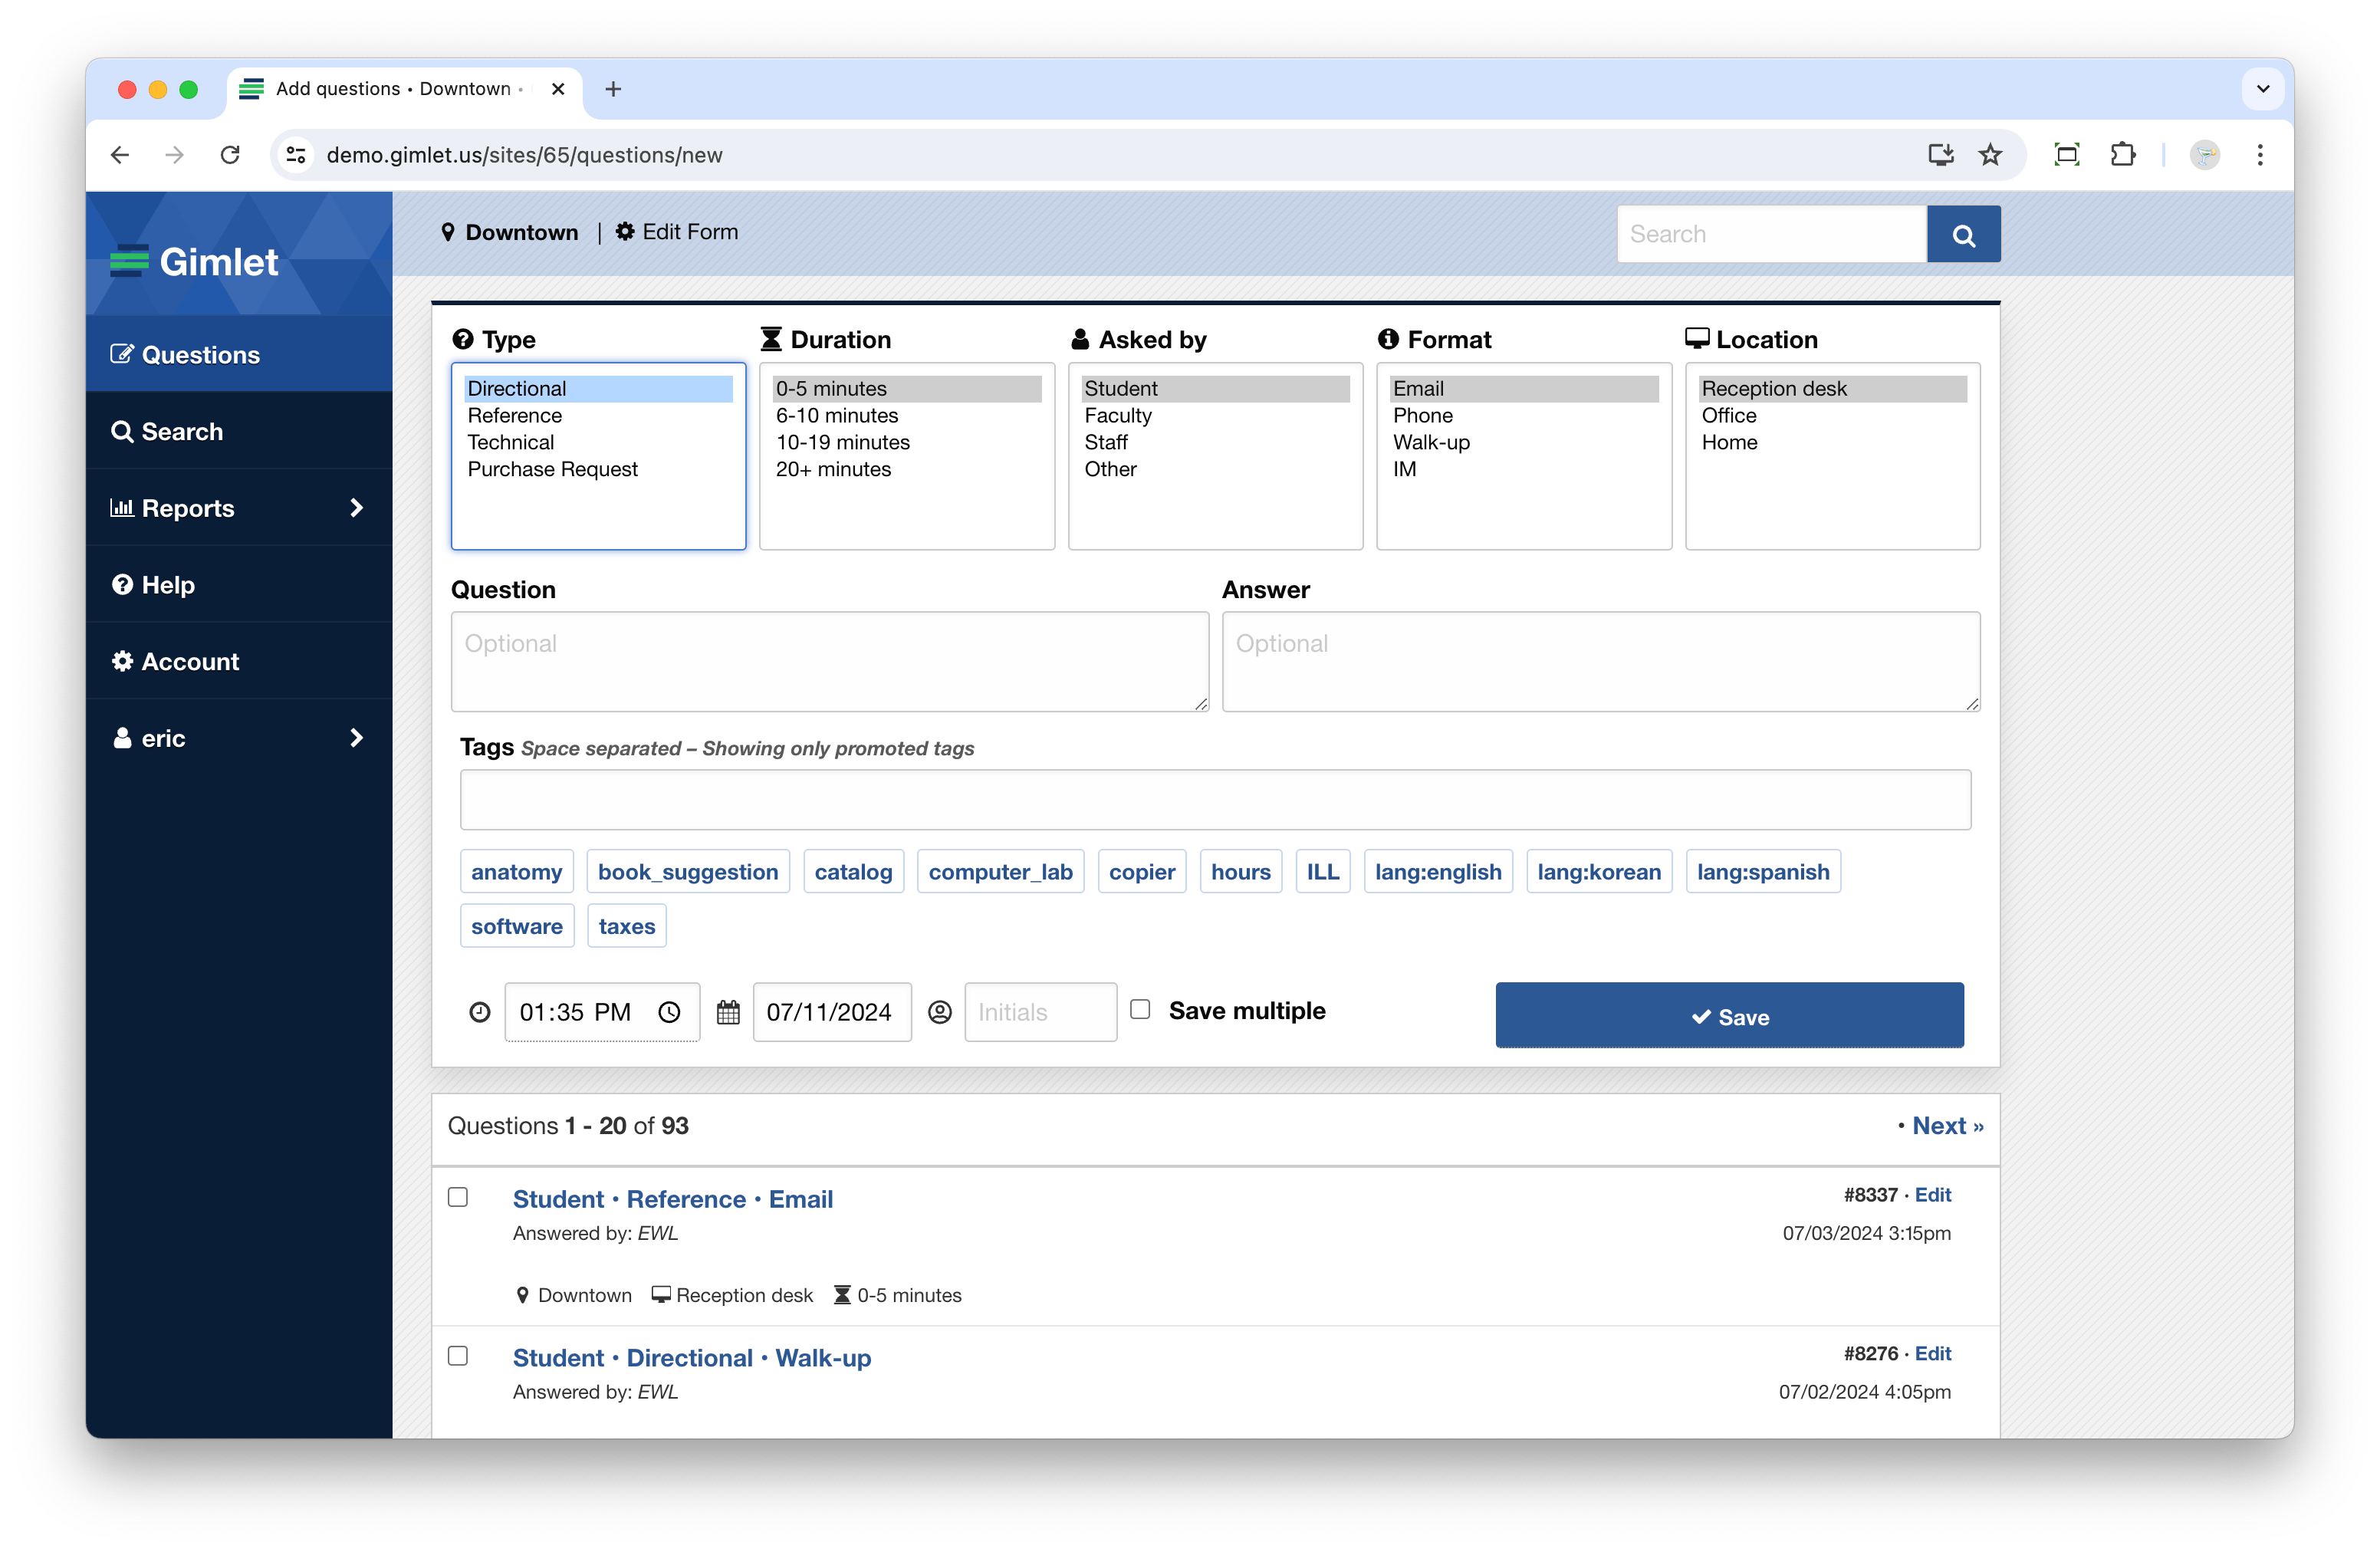
Task: Open Account in the sidebar
Action: (x=239, y=661)
